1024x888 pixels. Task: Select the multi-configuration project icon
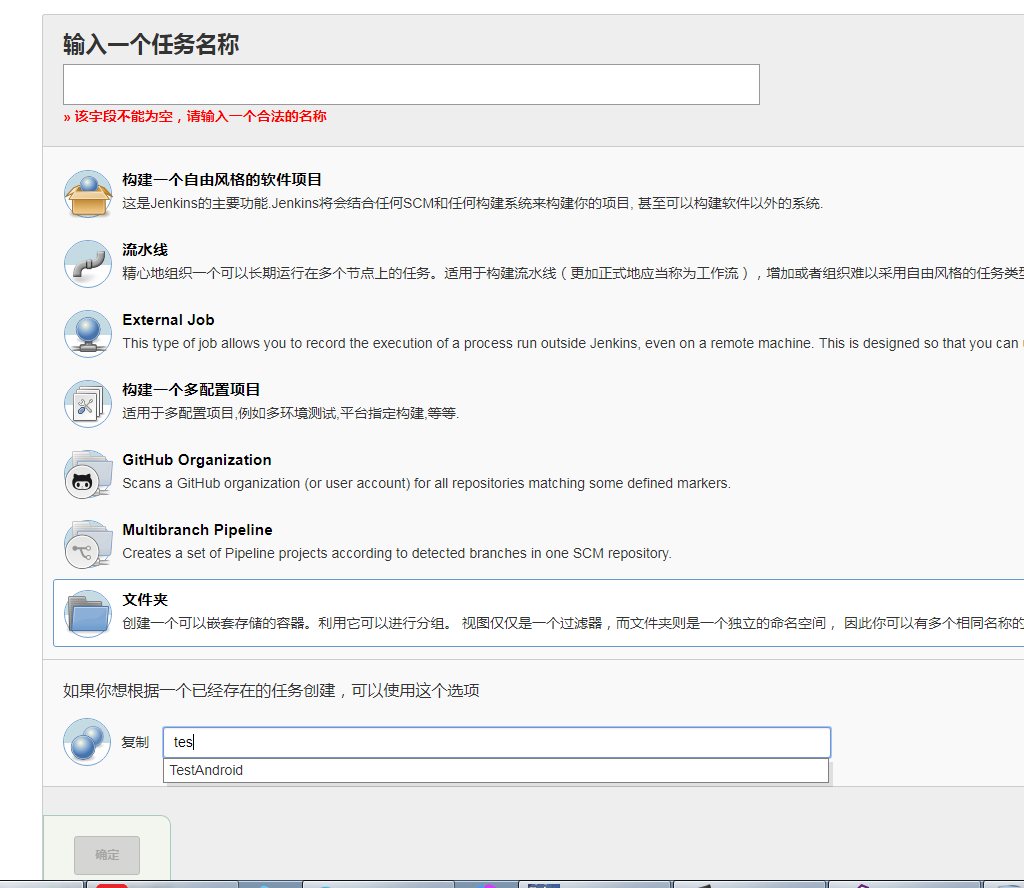click(x=88, y=404)
